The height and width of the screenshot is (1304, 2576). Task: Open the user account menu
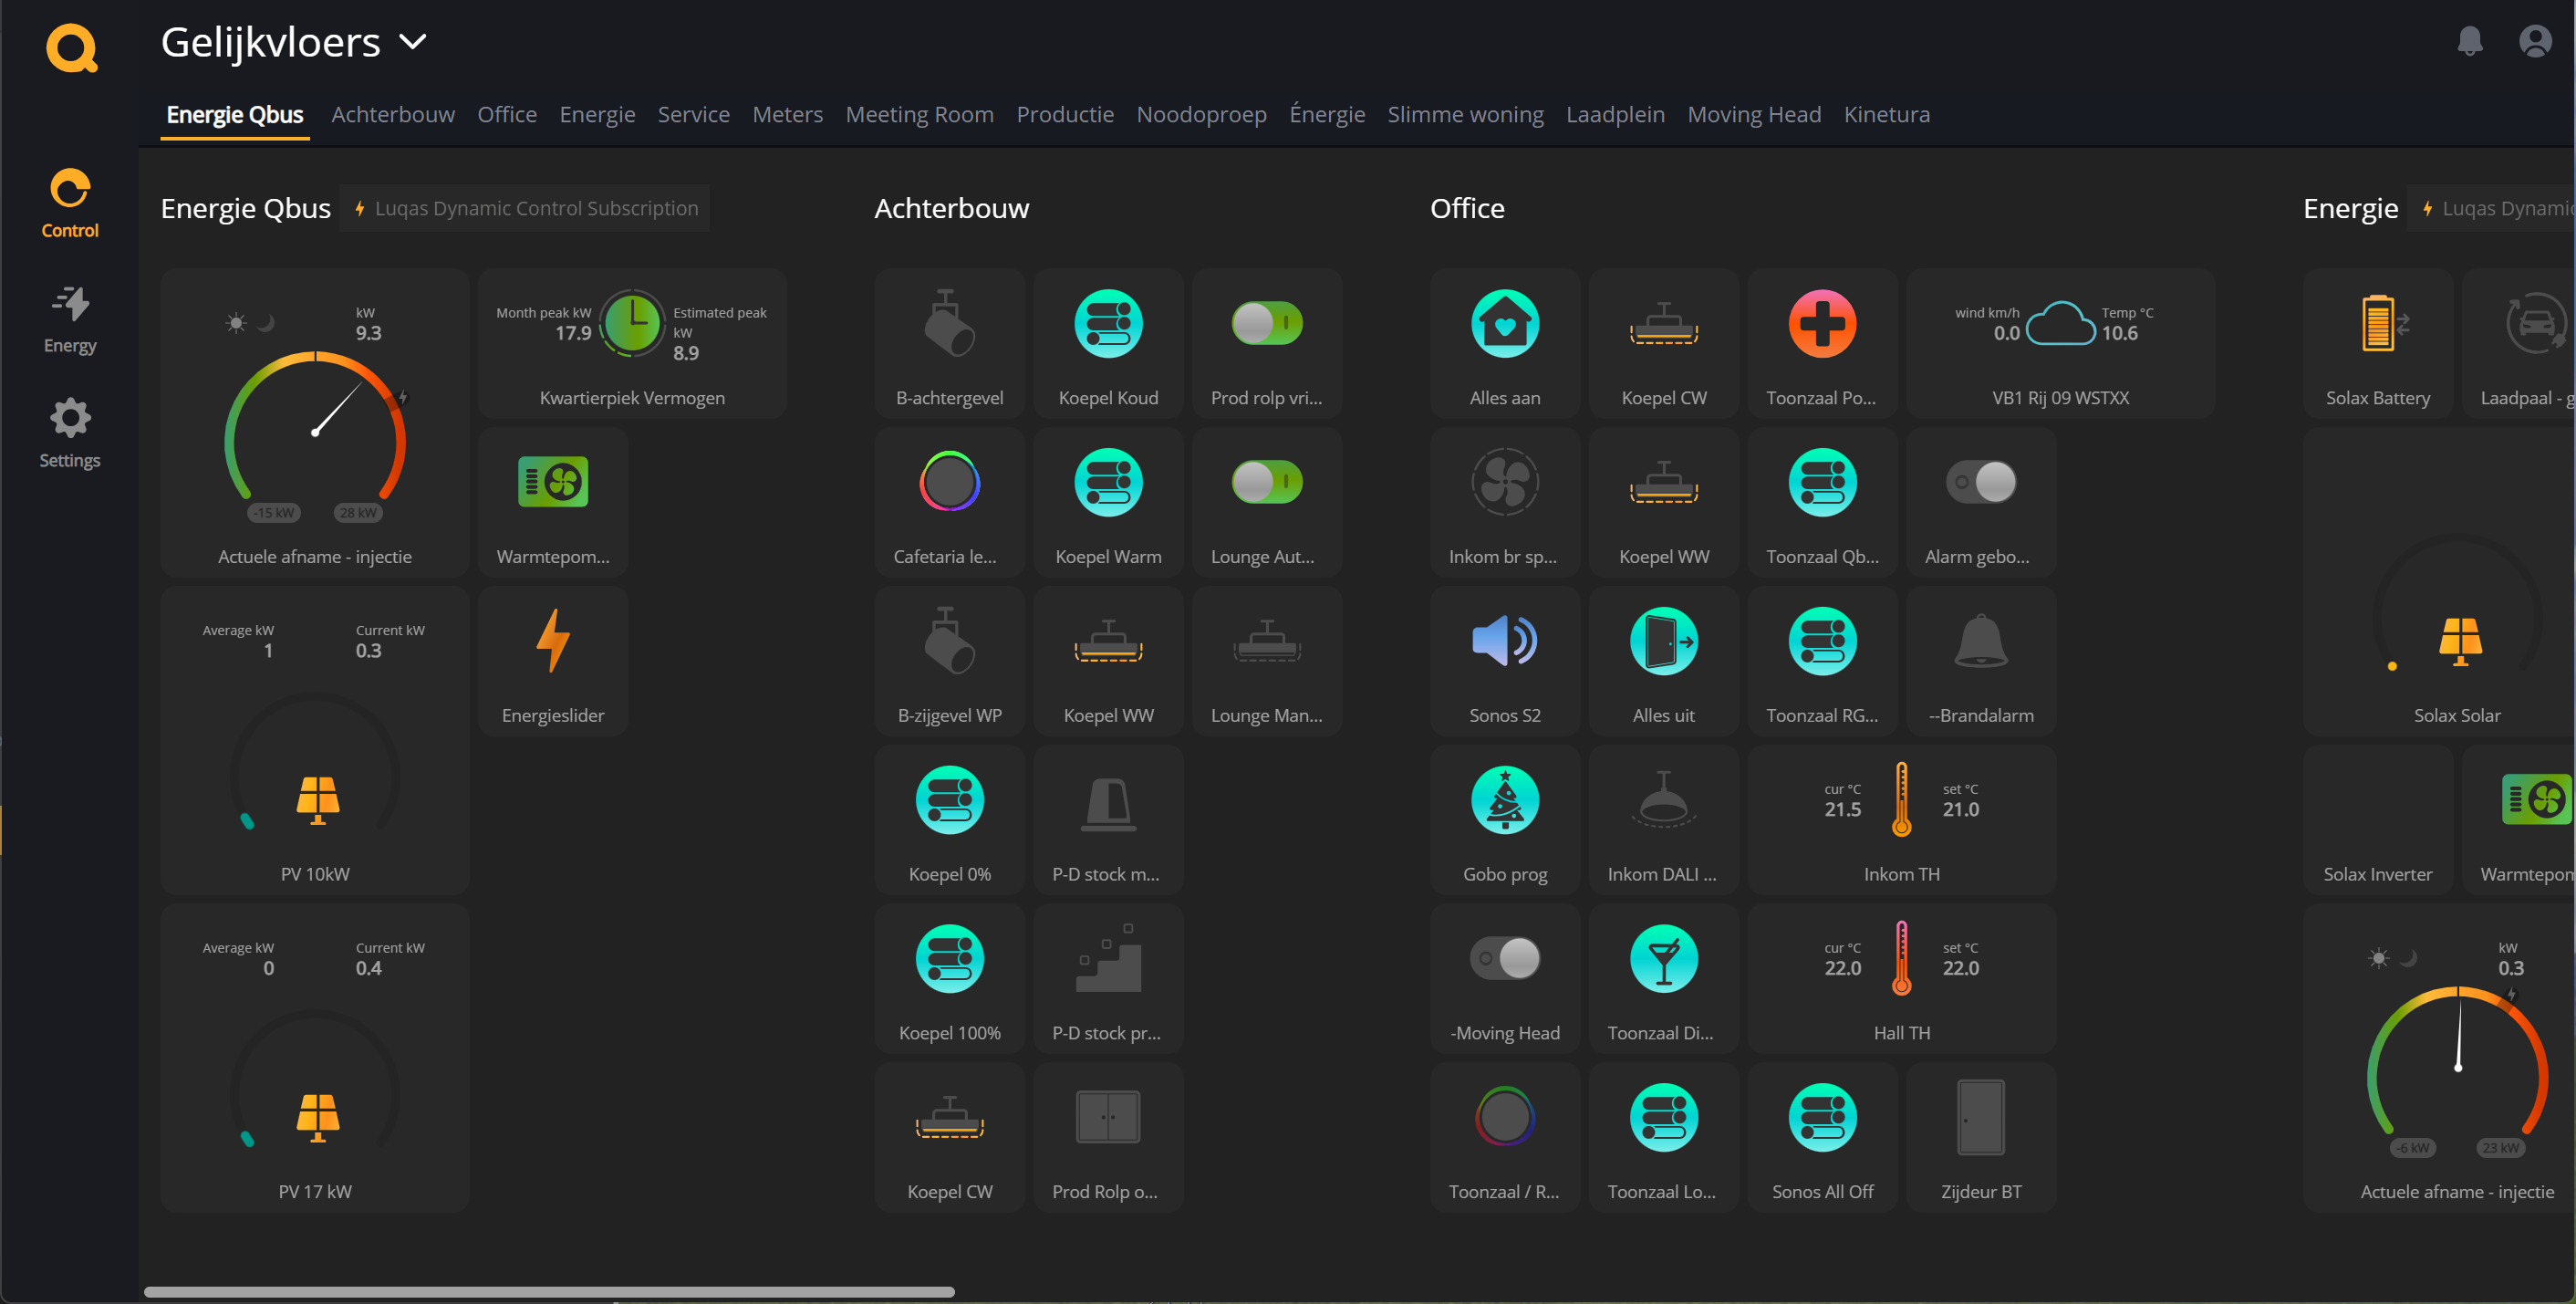tap(2534, 41)
